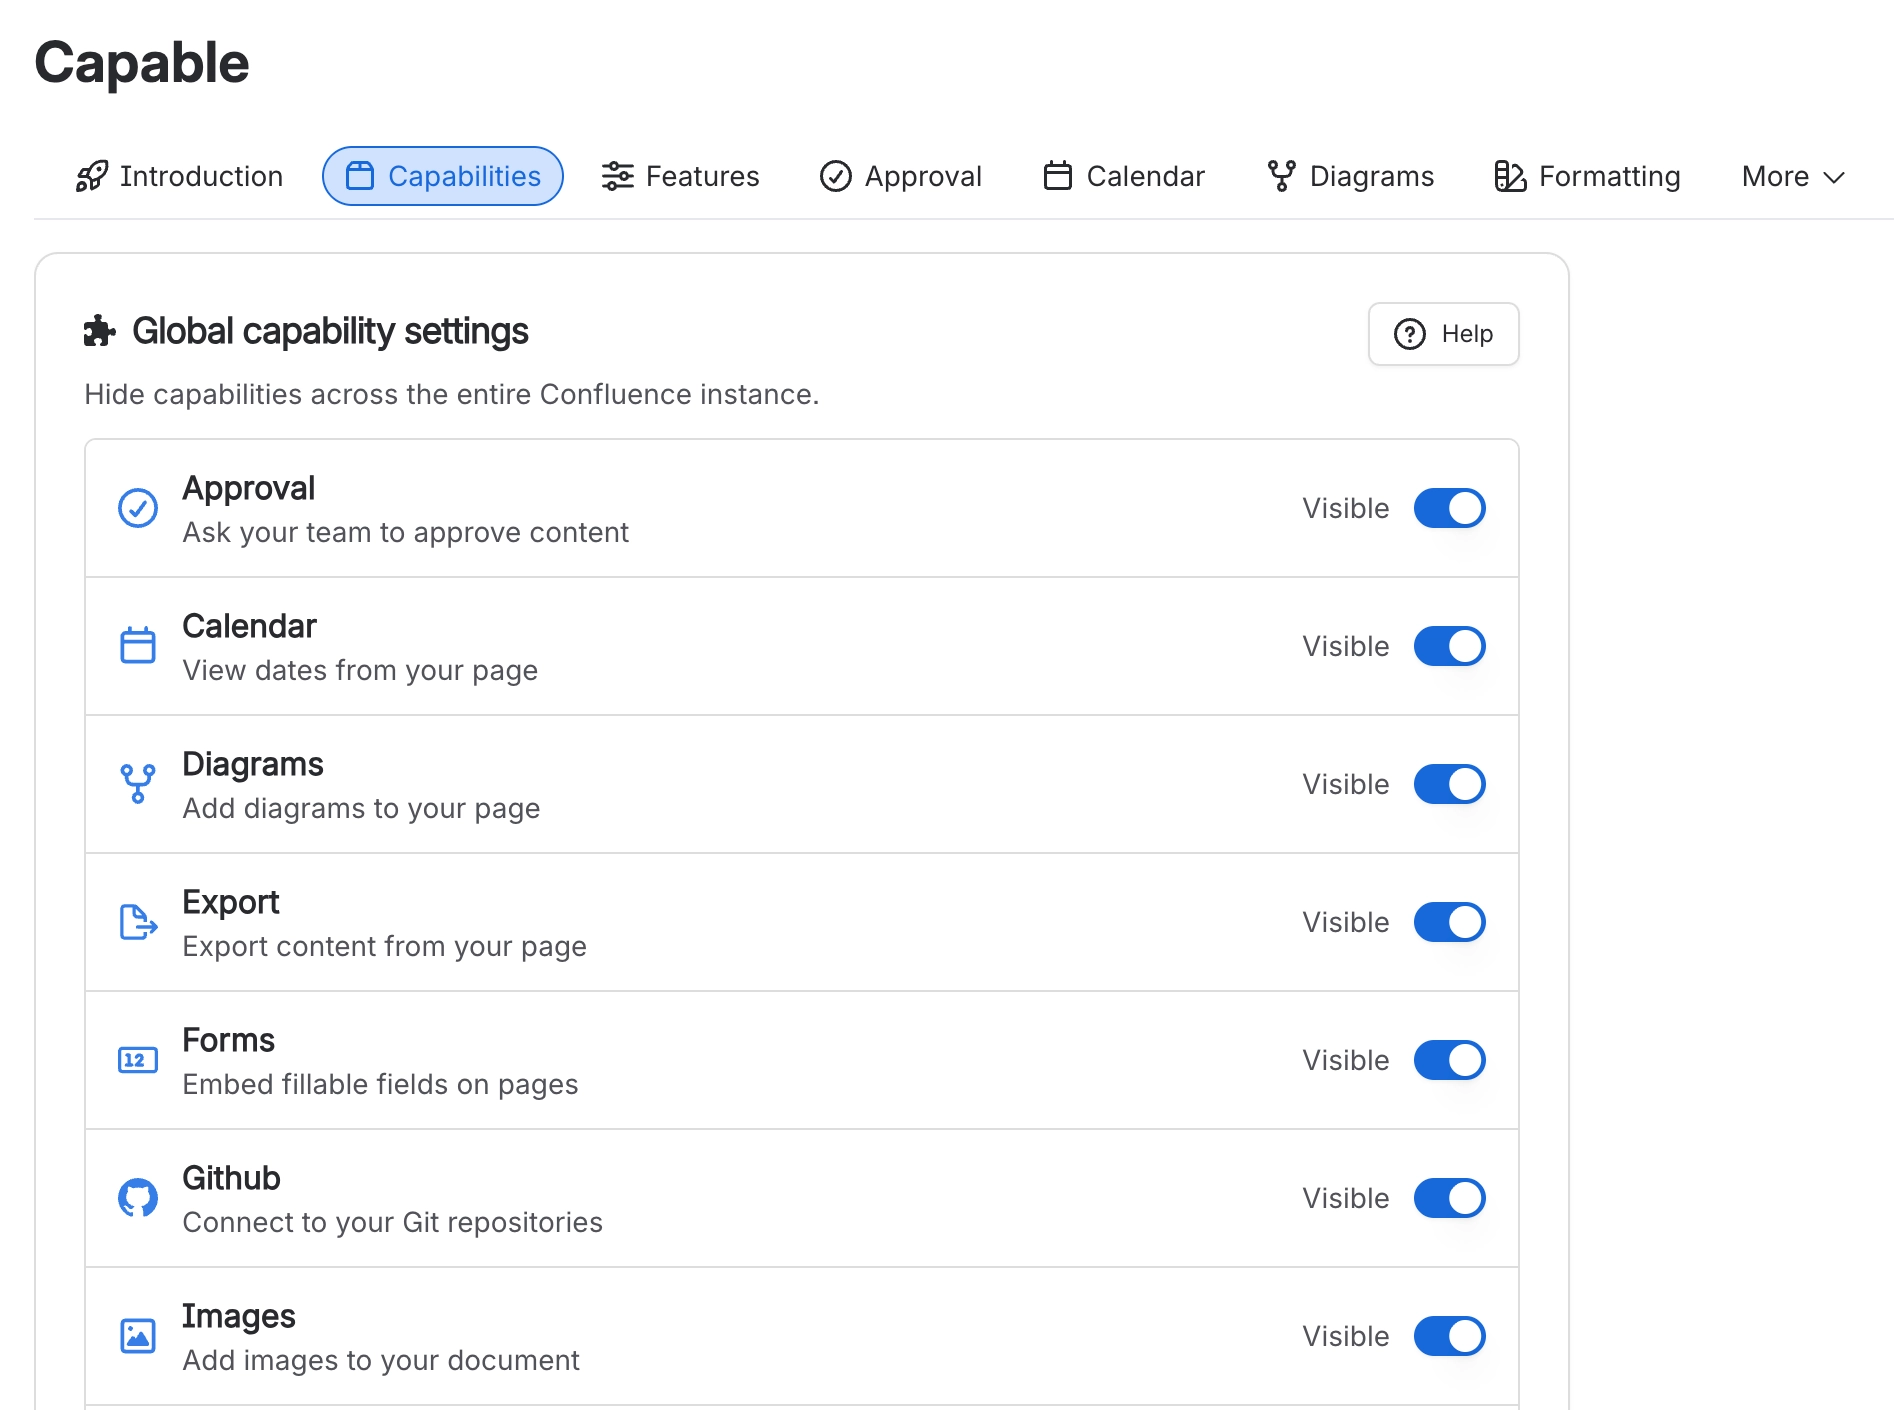Toggle the Forms visibility switch
This screenshot has width=1894, height=1410.
tap(1450, 1060)
